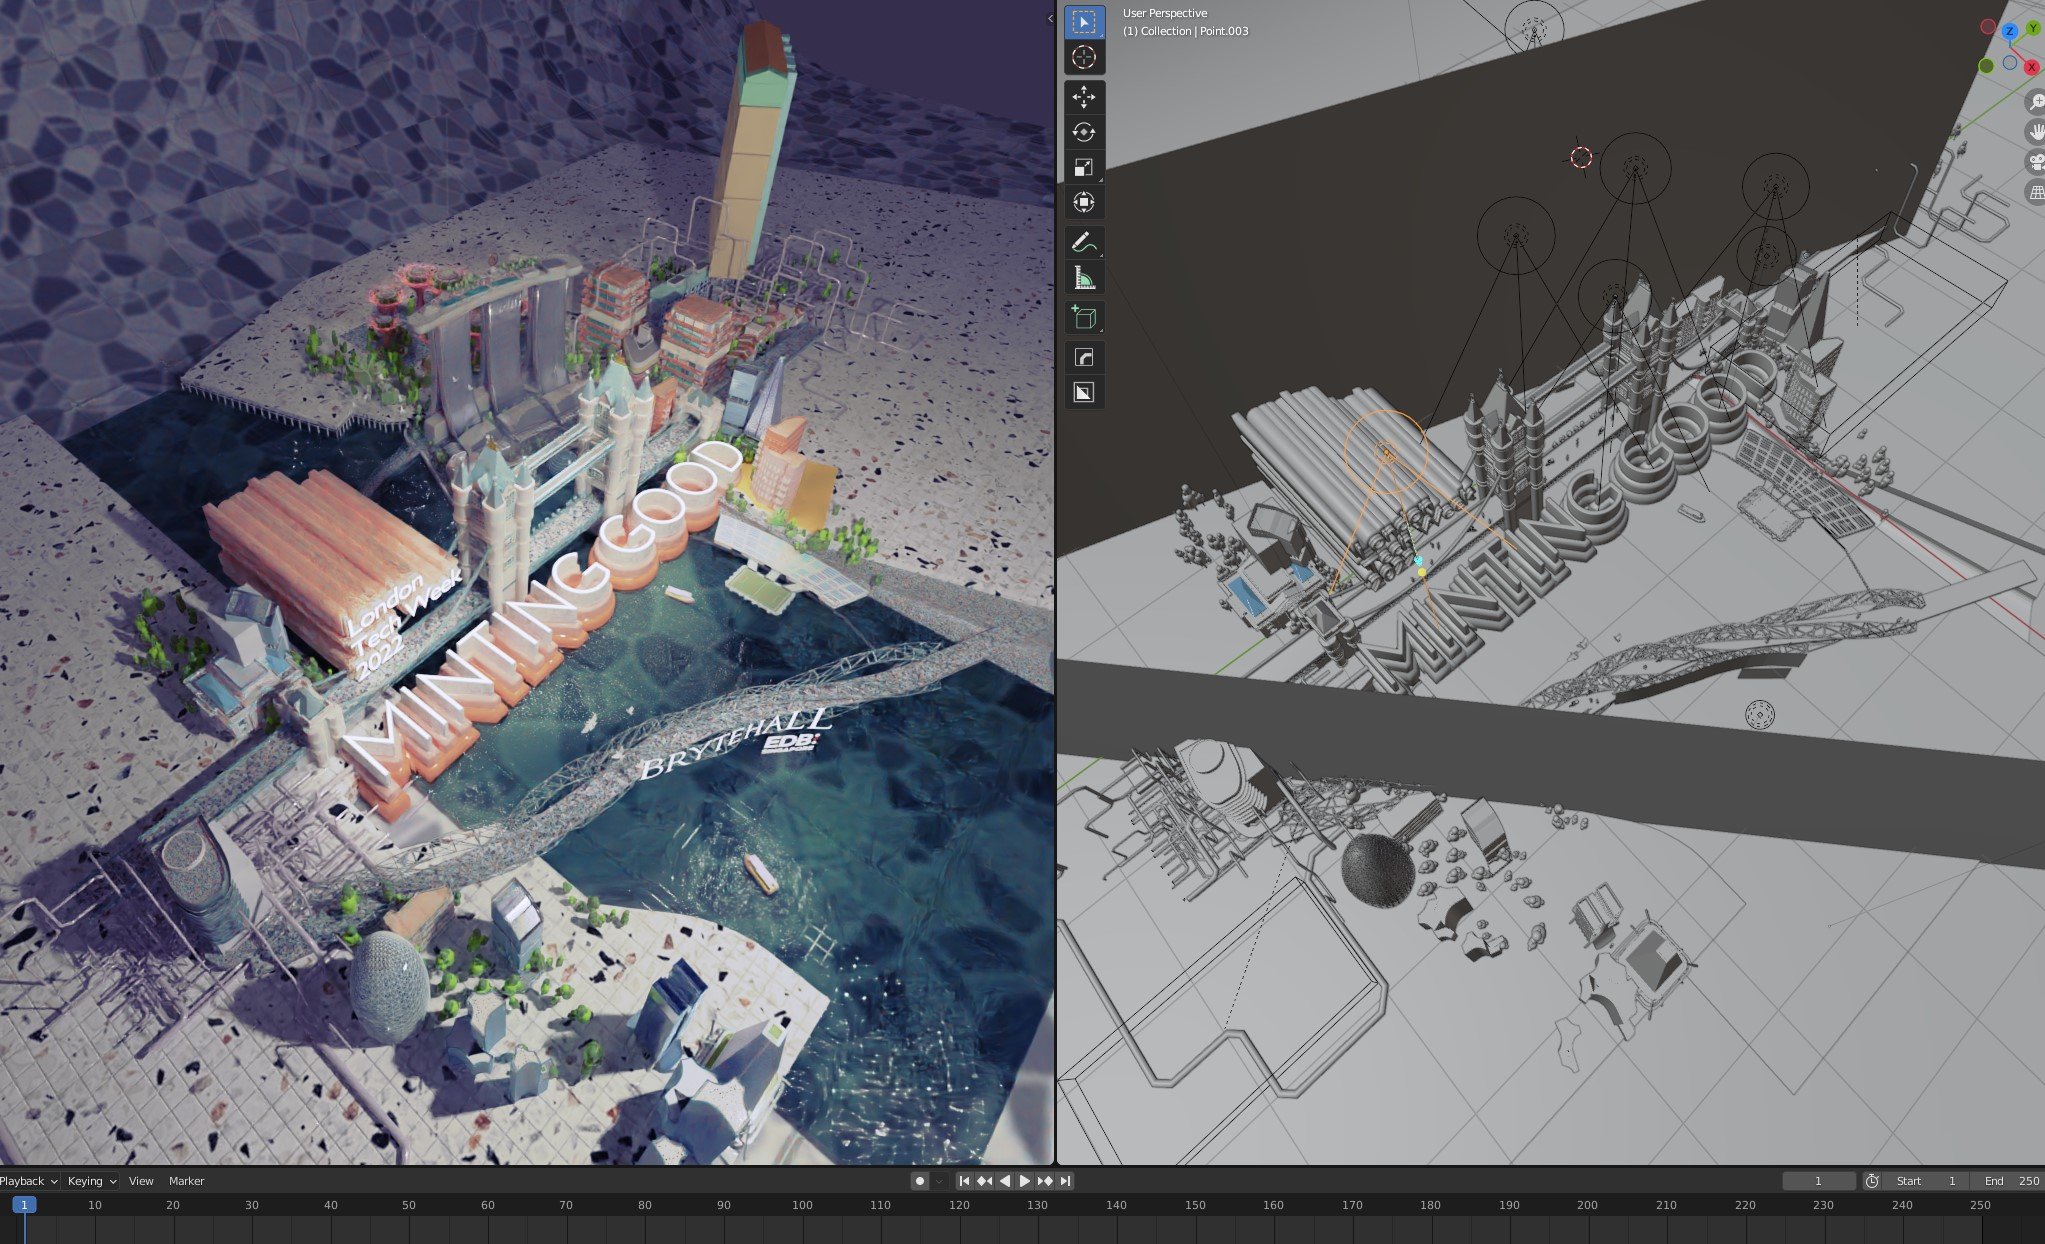Open the Playback dropdown in timeline
Screen dimensions: 2045x1244
28,1181
